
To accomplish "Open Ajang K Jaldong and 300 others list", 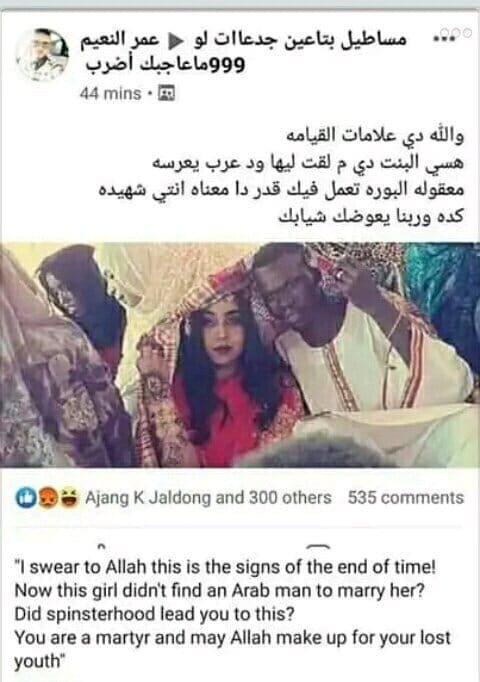I will 208,498.
